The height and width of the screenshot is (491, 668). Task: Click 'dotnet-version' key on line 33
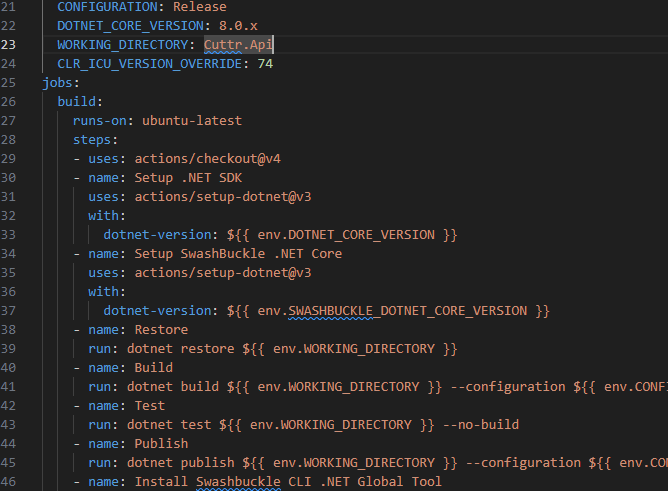pos(157,235)
